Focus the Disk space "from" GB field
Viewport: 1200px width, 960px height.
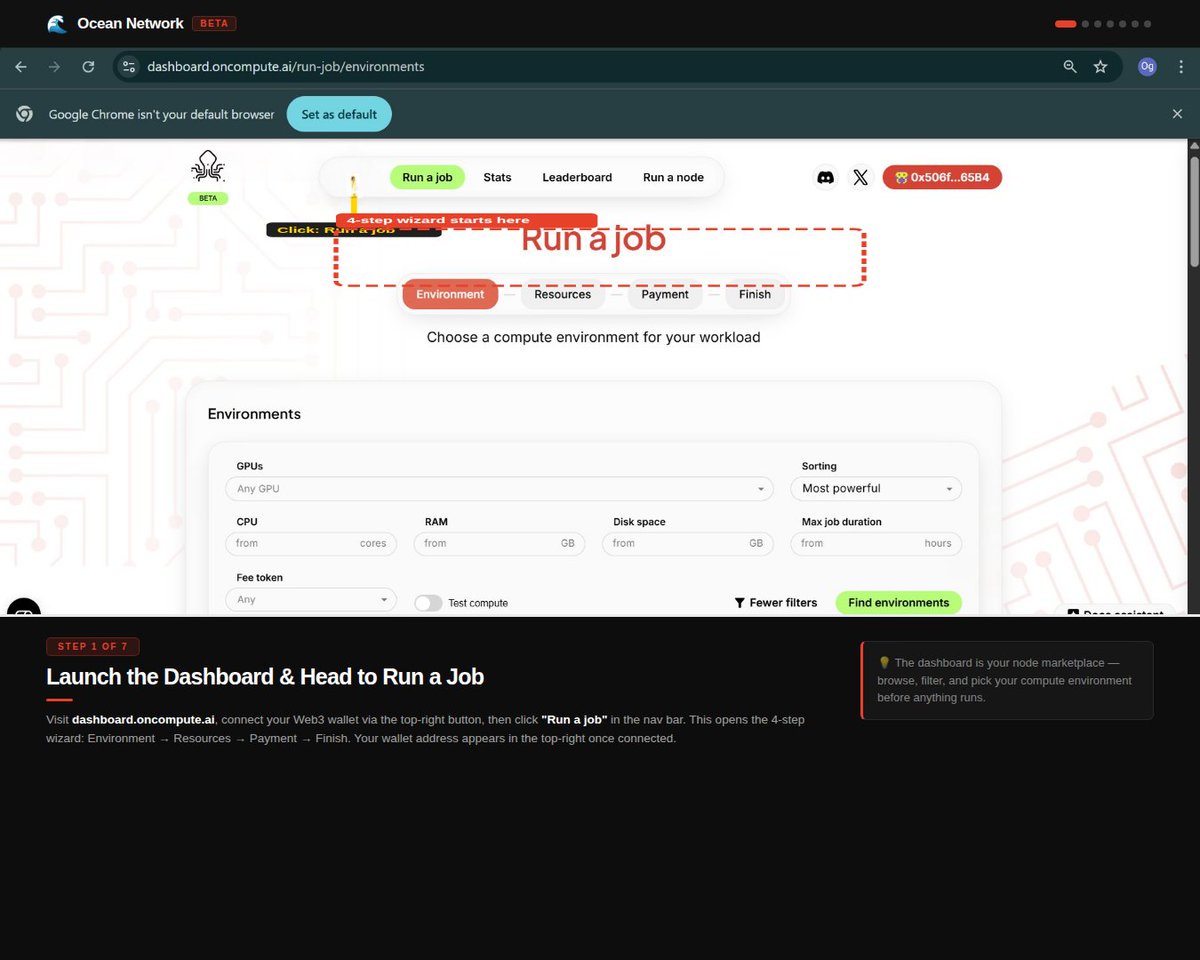click(x=688, y=544)
